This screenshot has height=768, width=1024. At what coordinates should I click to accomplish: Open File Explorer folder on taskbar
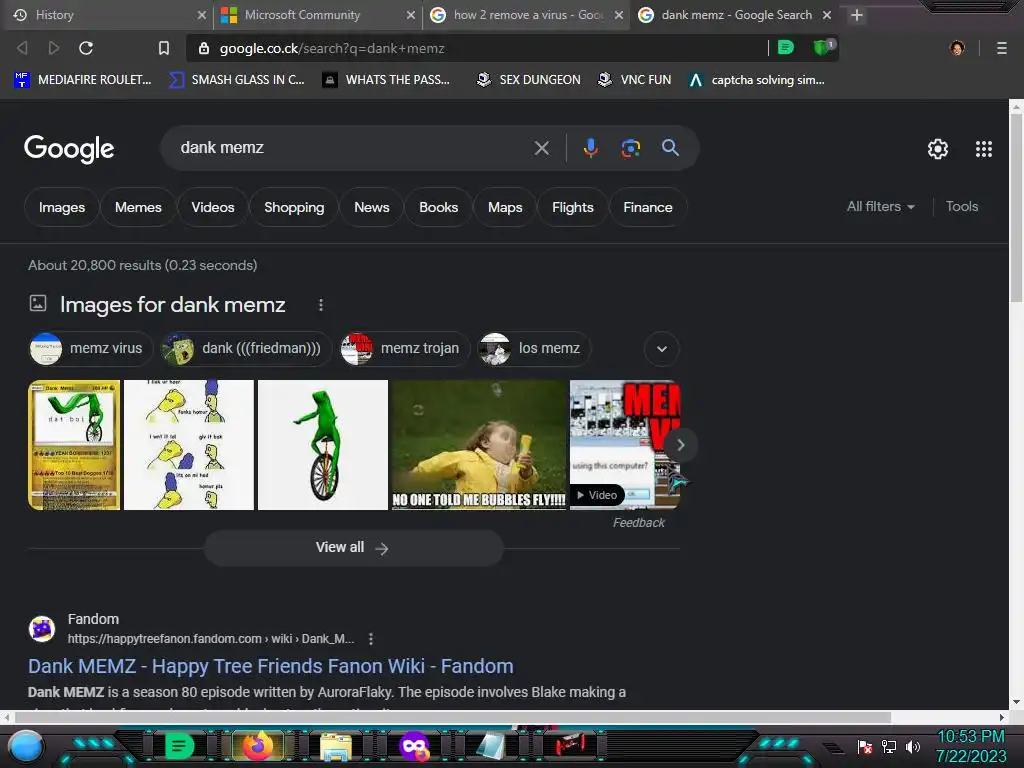[x=336, y=746]
